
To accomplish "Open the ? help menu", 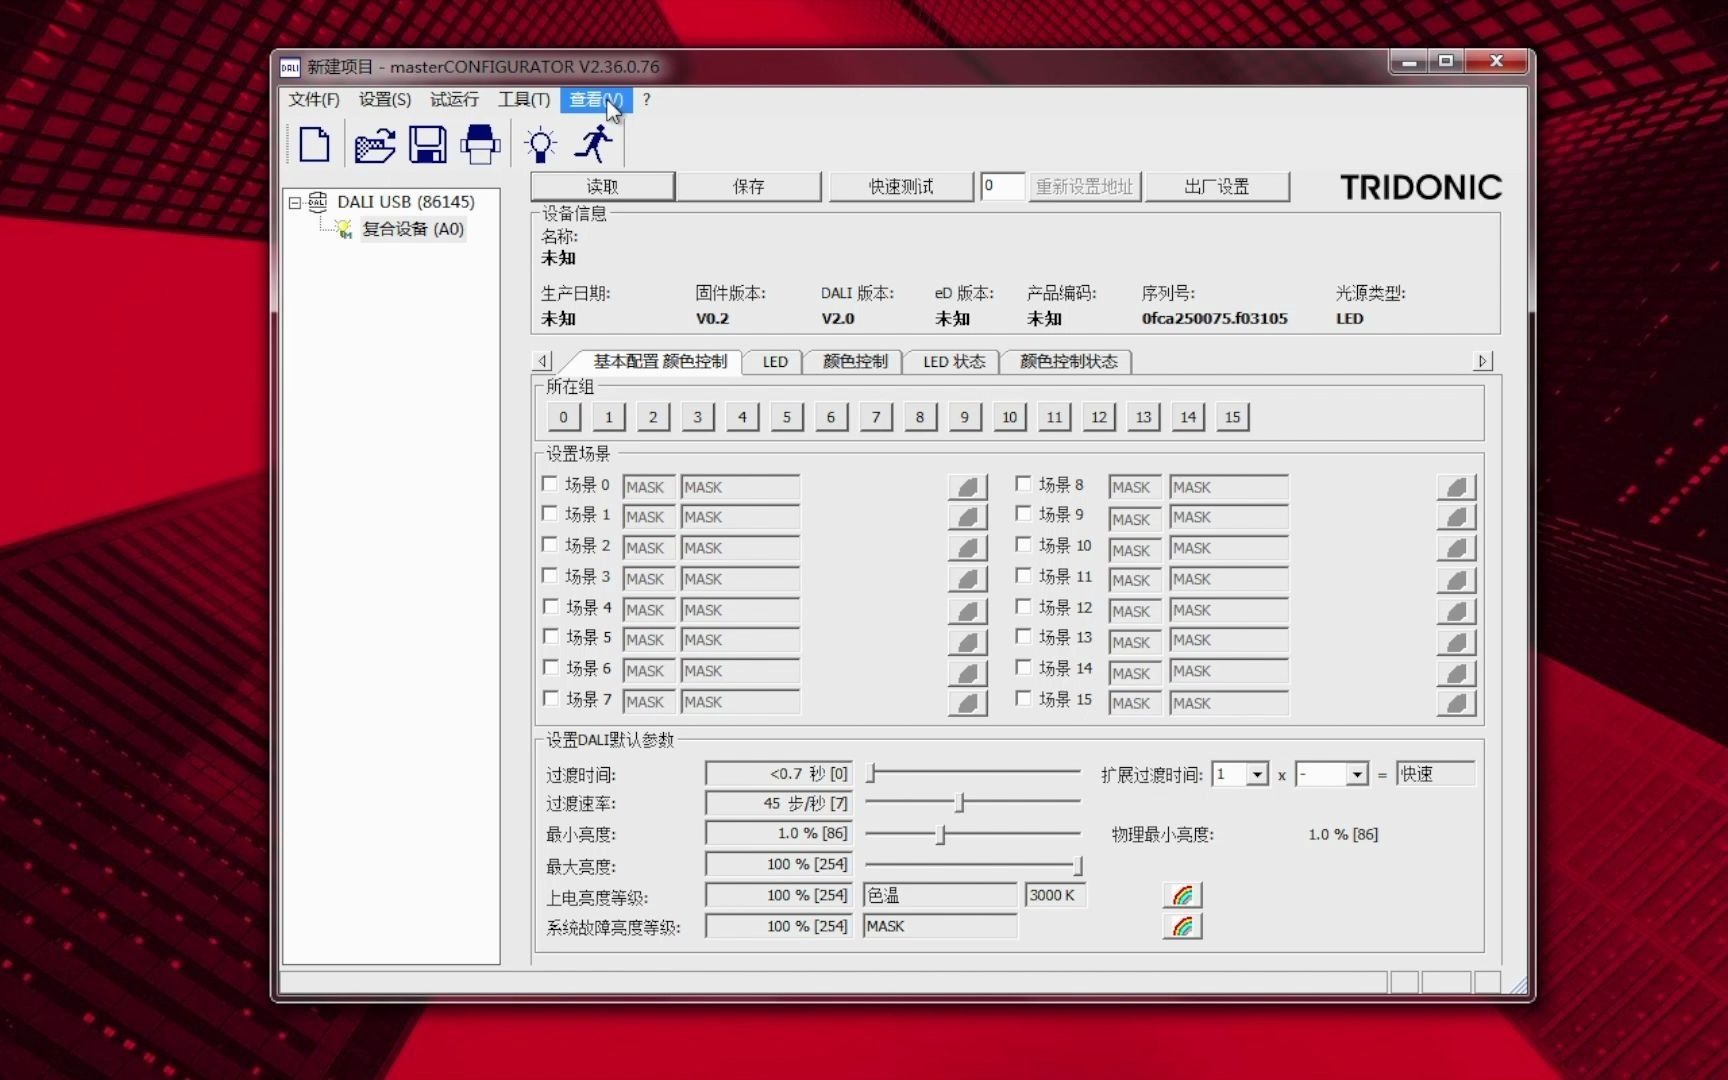I will click(647, 99).
